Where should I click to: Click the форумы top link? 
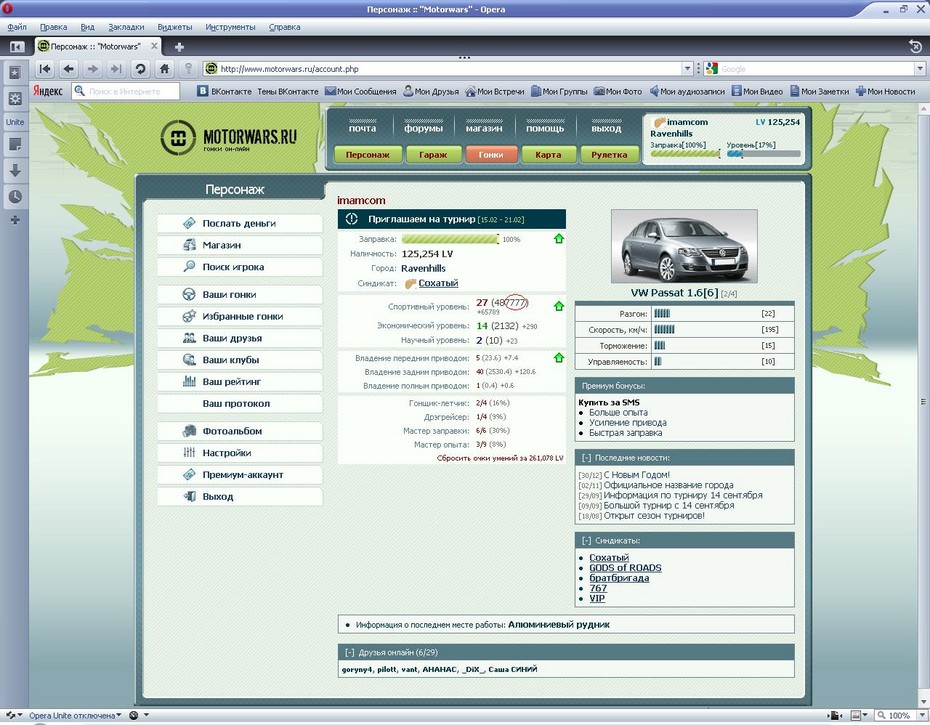[423, 128]
